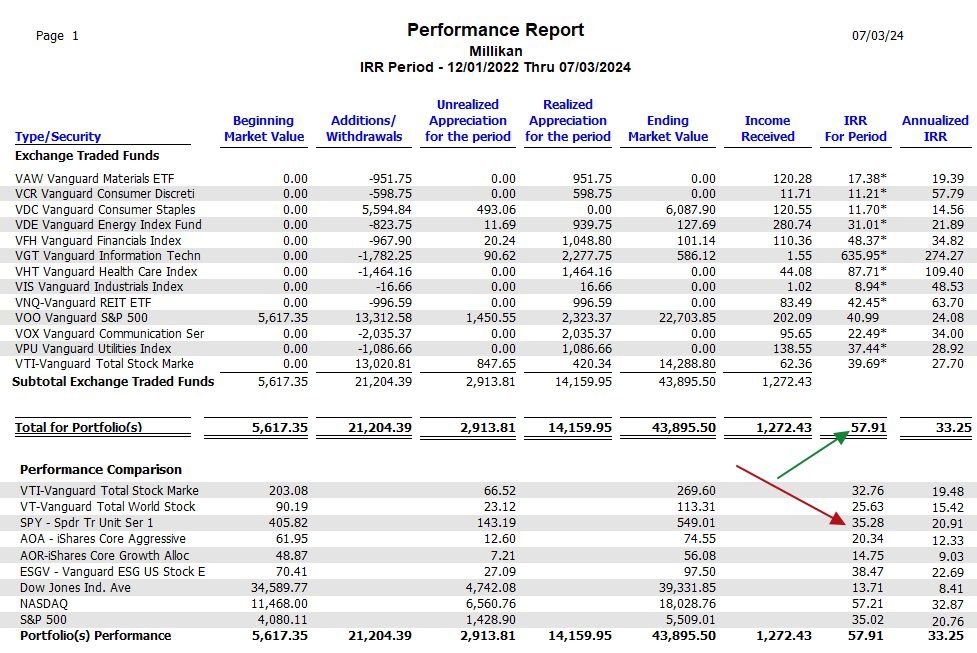Click the S&P 500 comparison row label
977x653 pixels.
point(43,620)
